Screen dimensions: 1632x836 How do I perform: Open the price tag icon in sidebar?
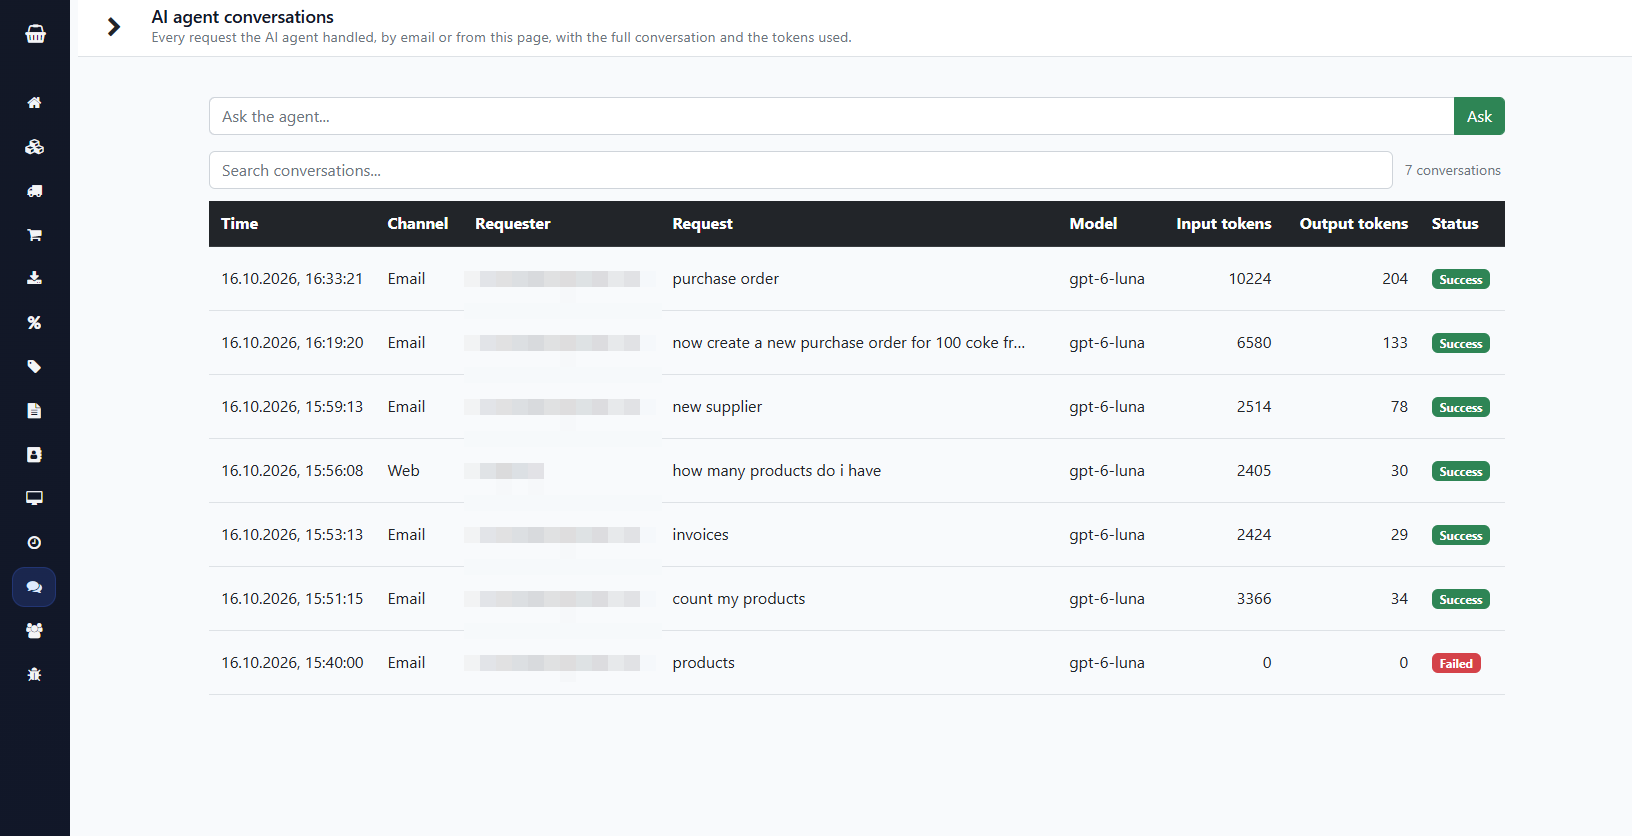[x=34, y=366]
